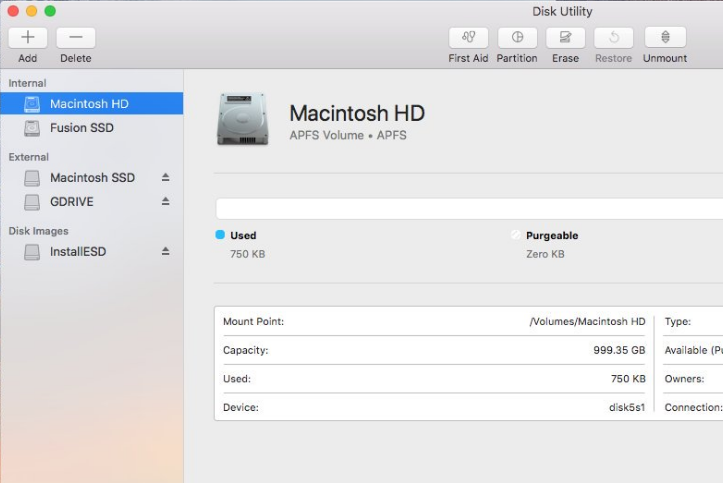
Task: Click the green zoom window button
Action: click(50, 11)
